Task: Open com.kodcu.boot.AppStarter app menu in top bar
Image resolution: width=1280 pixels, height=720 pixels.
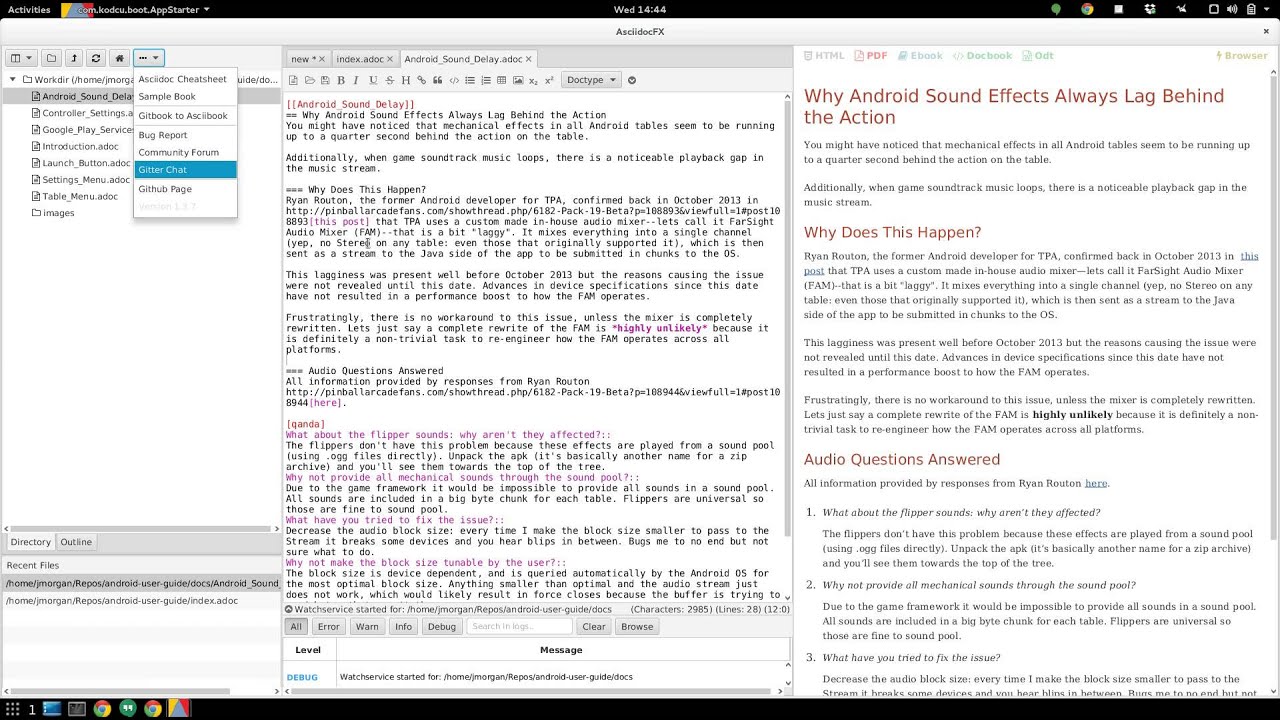Action: [x=135, y=9]
